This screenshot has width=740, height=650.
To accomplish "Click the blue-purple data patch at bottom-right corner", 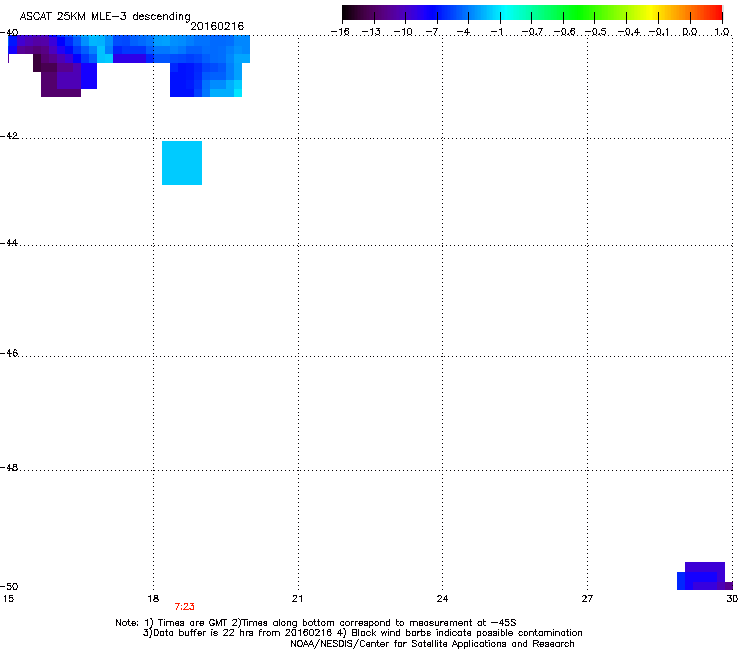I will click(x=705, y=576).
